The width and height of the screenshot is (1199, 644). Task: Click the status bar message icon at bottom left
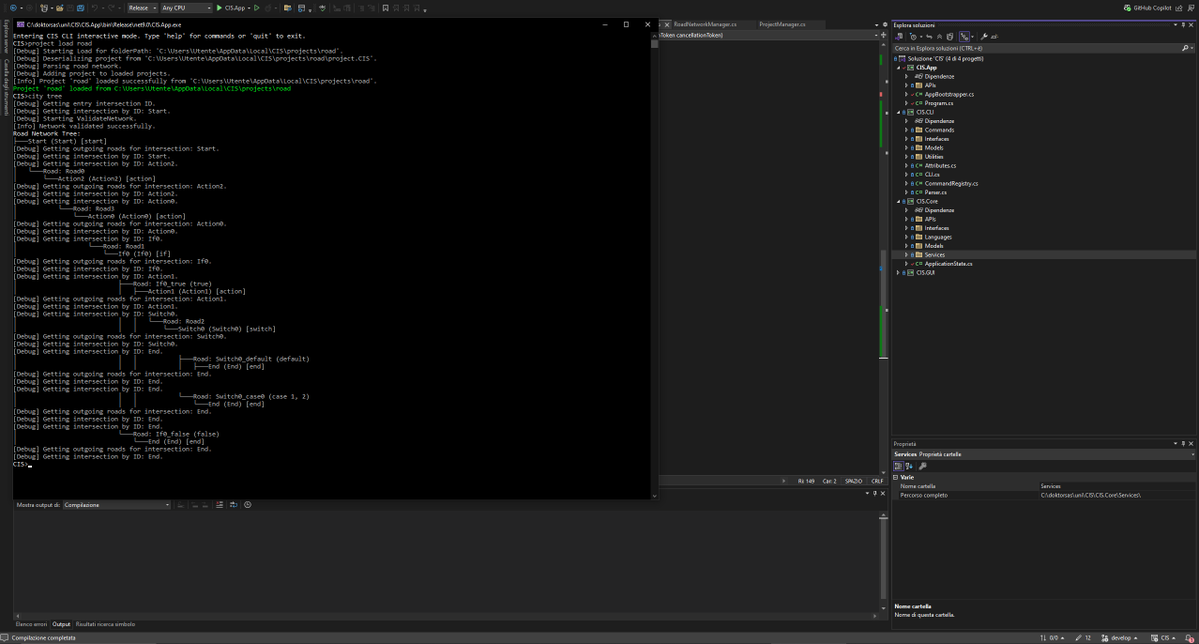click(x=5, y=638)
